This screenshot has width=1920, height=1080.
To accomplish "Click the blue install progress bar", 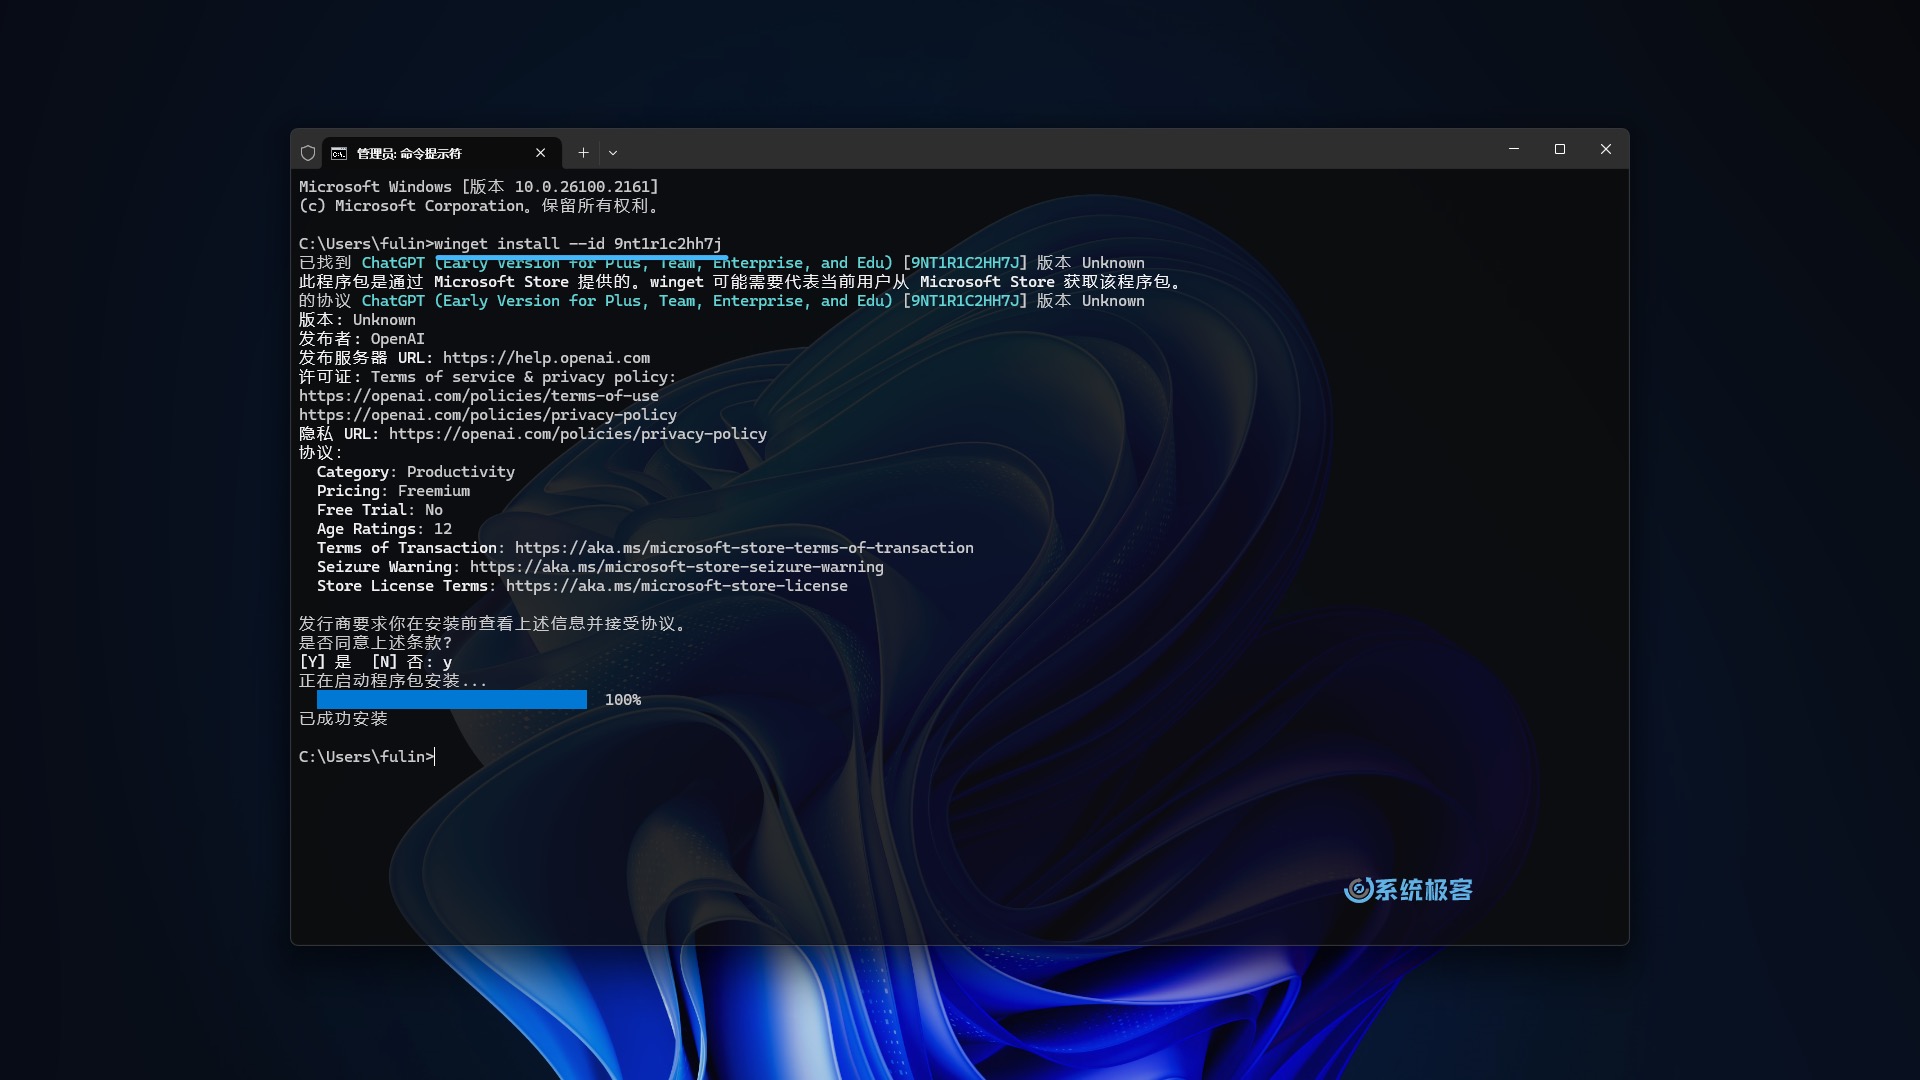I will pos(452,700).
